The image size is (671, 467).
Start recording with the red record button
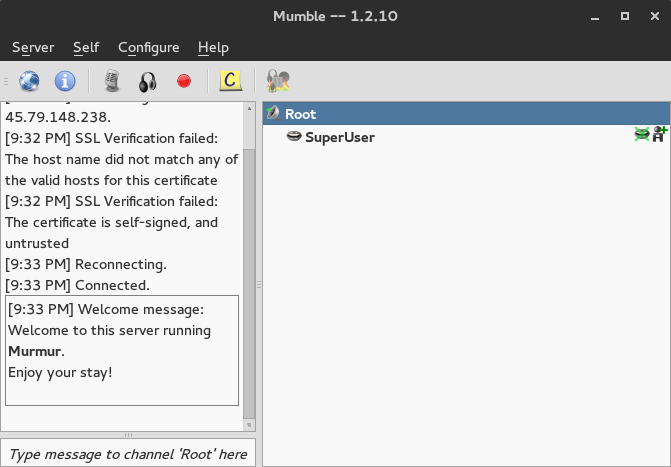tap(184, 81)
